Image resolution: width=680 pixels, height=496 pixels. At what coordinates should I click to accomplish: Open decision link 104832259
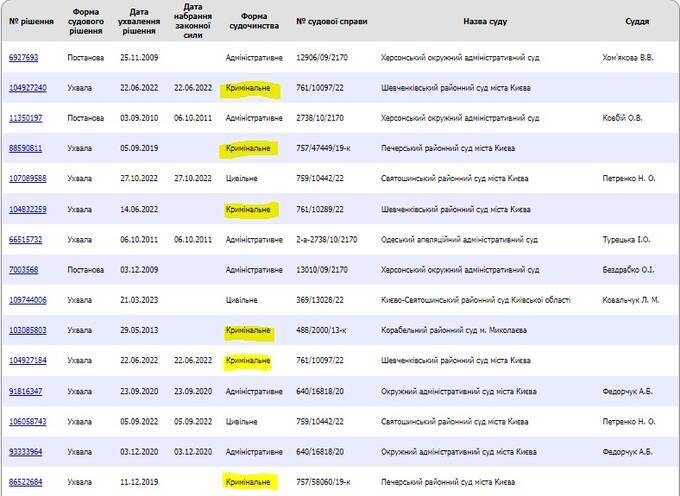28,209
